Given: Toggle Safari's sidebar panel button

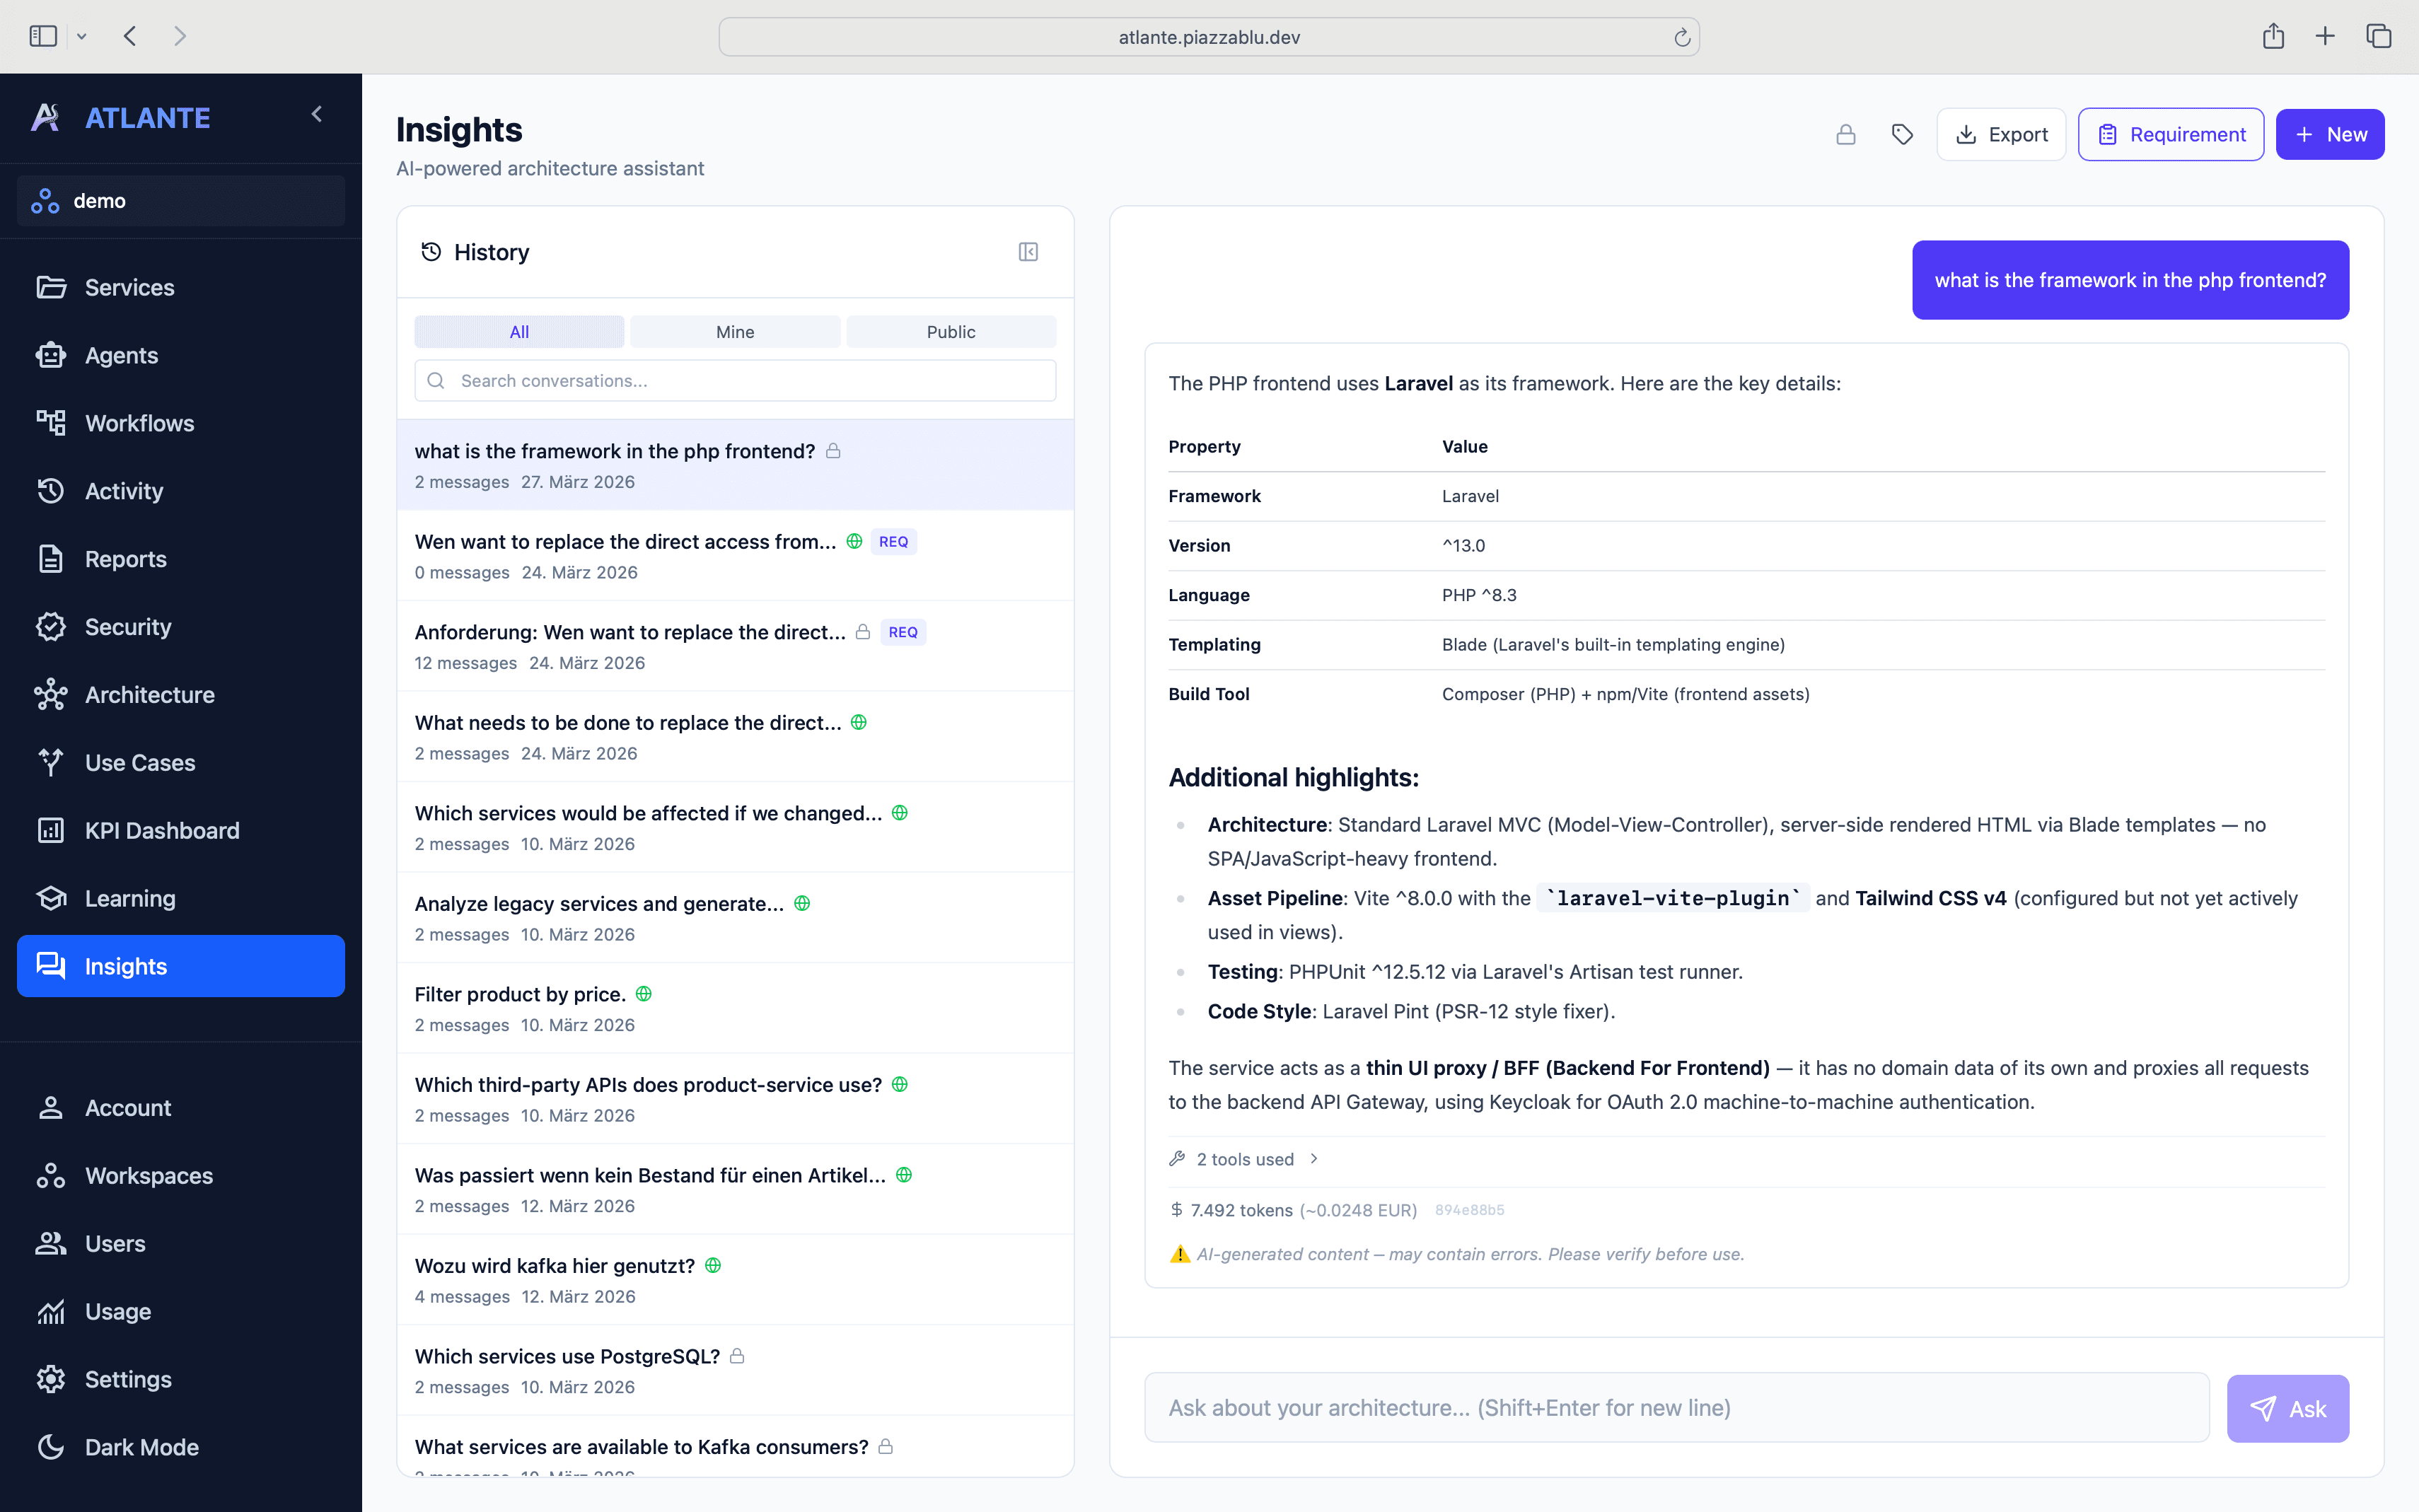Looking at the screenshot, I should (43, 37).
